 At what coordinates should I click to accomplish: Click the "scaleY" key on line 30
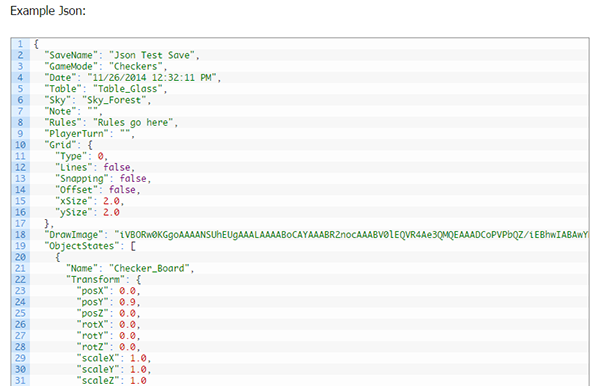[x=98, y=369]
